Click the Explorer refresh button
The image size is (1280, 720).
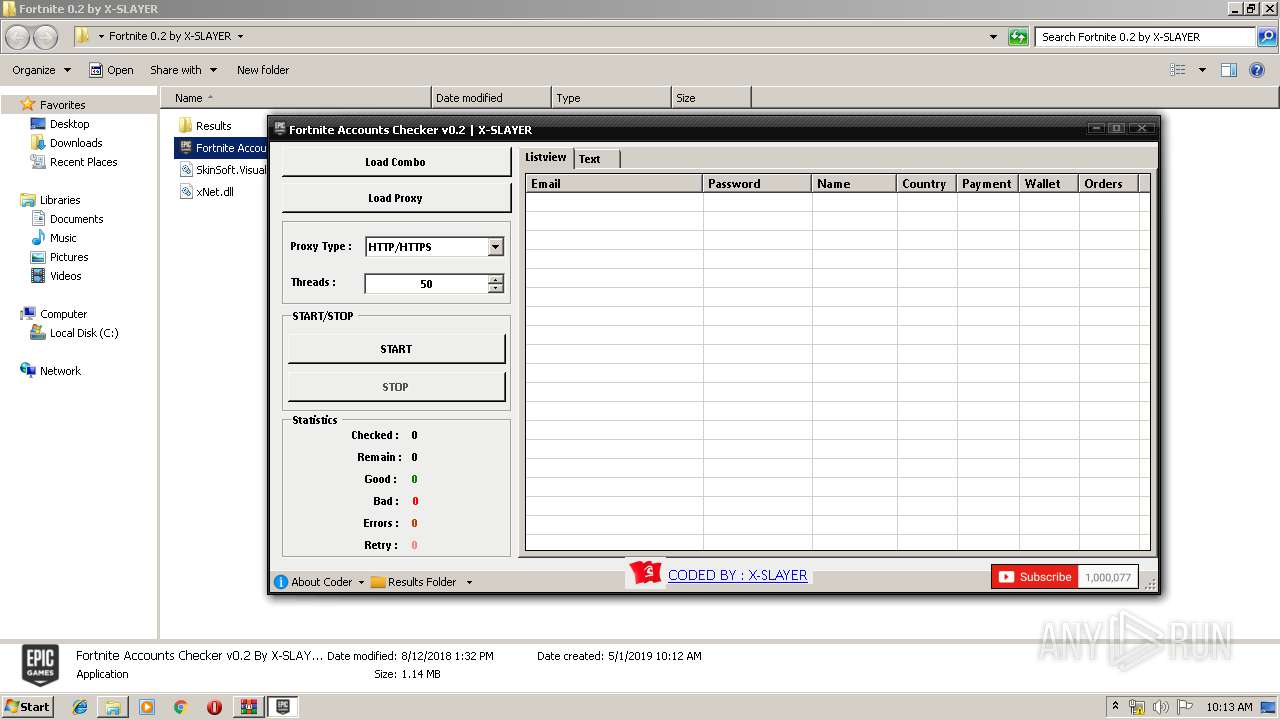click(x=1018, y=37)
